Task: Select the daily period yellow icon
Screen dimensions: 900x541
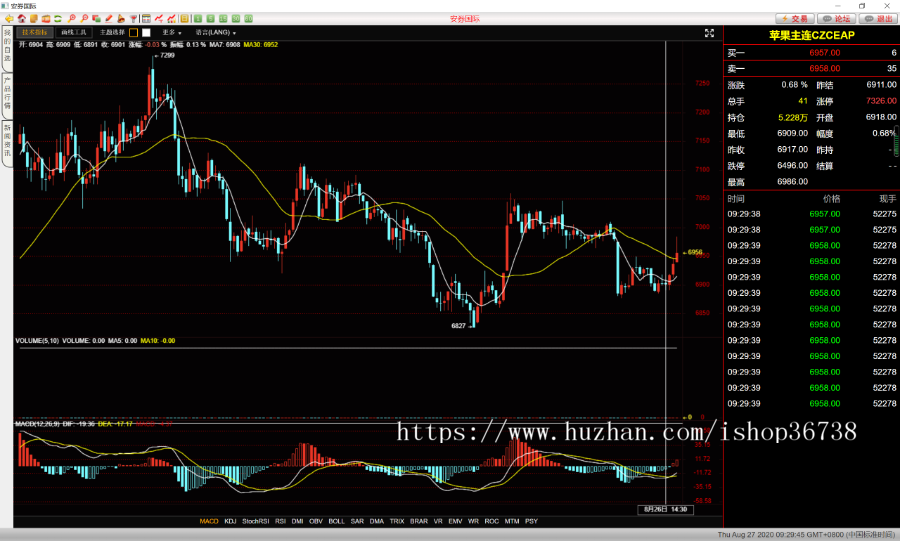Action: point(184,19)
